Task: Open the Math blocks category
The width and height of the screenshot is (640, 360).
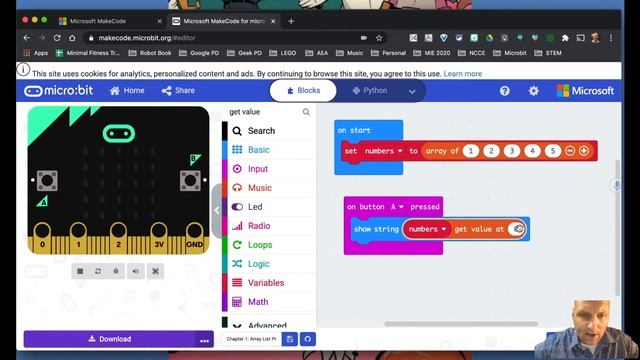Action: click(x=268, y=302)
